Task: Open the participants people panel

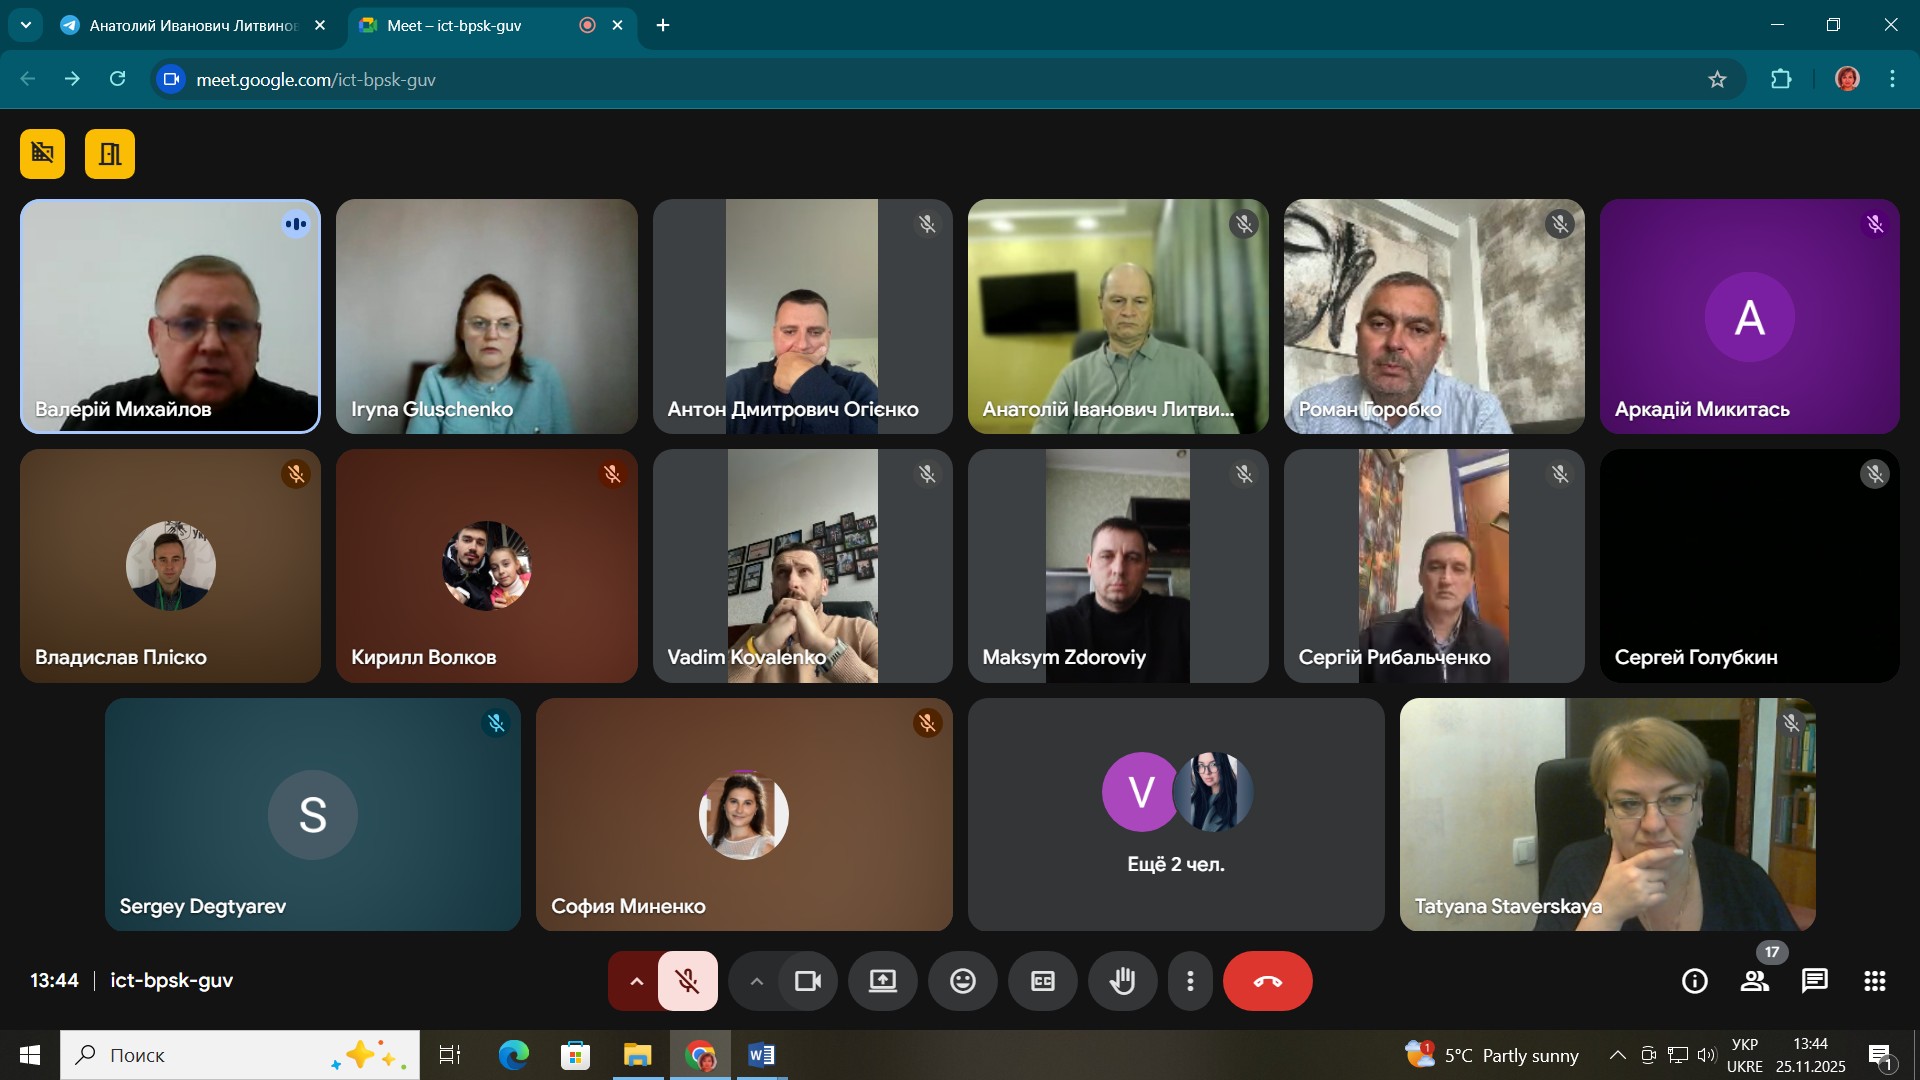Action: click(1754, 981)
